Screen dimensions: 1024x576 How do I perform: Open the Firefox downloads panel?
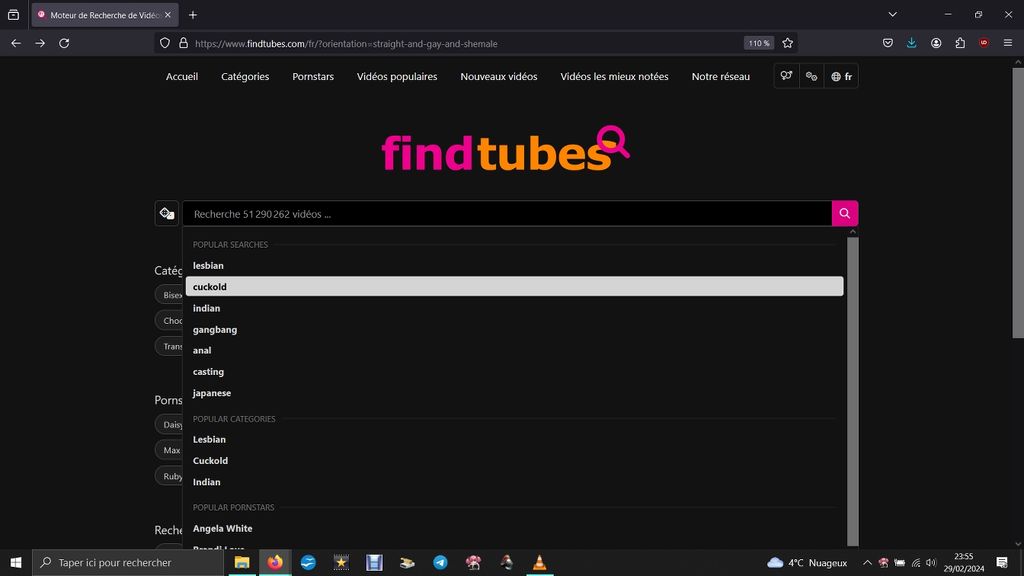[x=912, y=43]
